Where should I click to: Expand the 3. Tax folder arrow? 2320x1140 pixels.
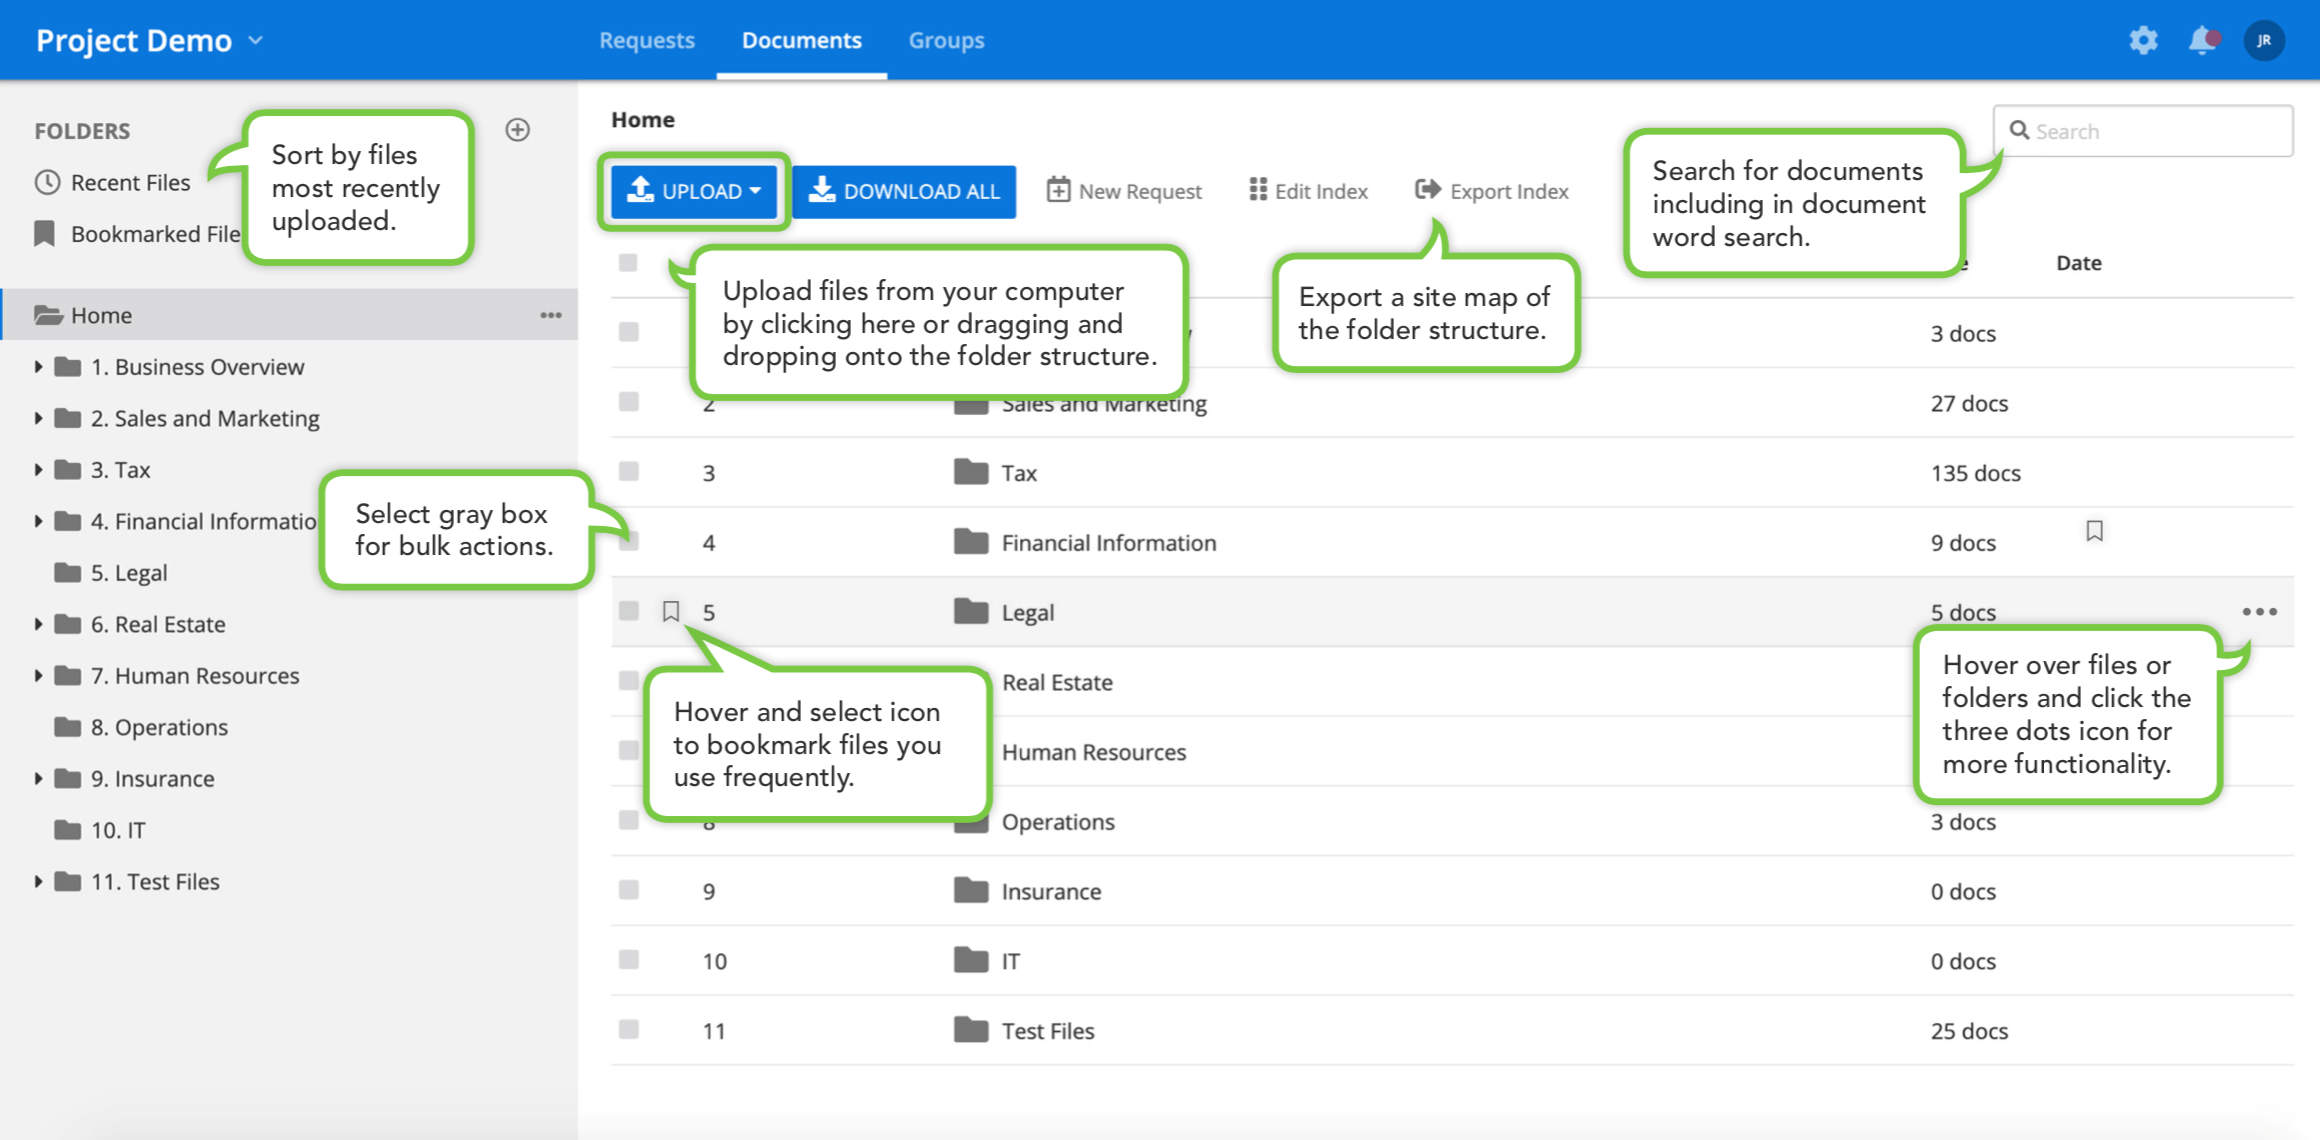click(x=38, y=470)
